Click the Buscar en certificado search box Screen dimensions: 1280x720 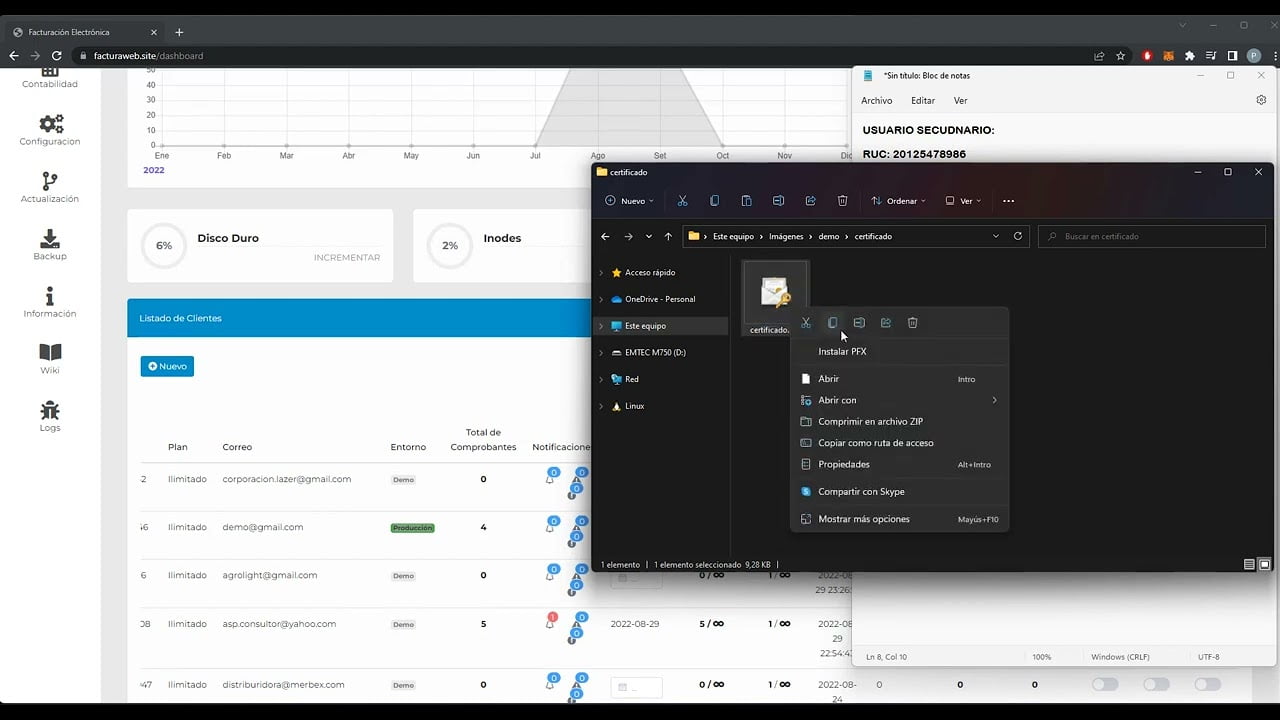1152,237
